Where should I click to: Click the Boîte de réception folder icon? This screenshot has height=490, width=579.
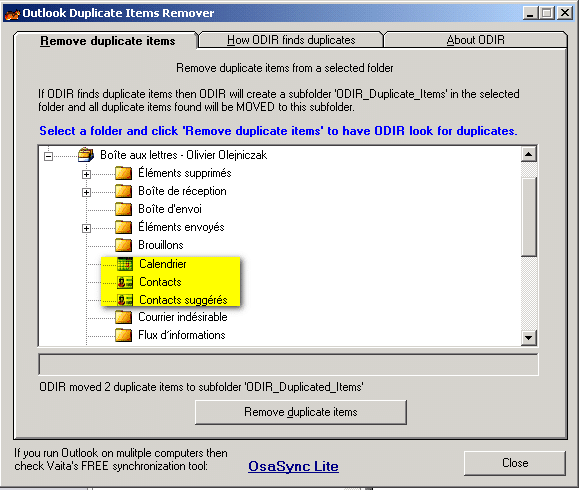[x=123, y=191]
